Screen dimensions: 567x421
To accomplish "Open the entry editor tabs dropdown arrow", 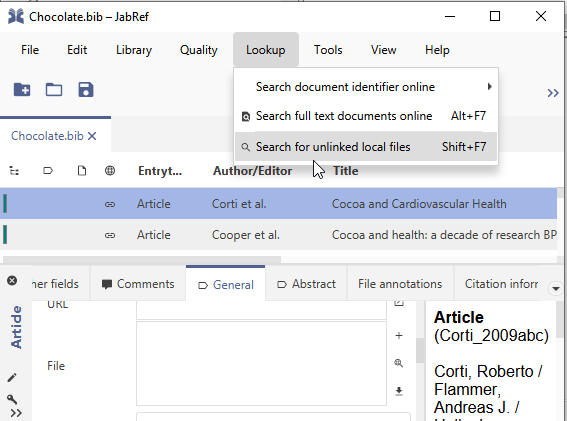I will pos(555,288).
